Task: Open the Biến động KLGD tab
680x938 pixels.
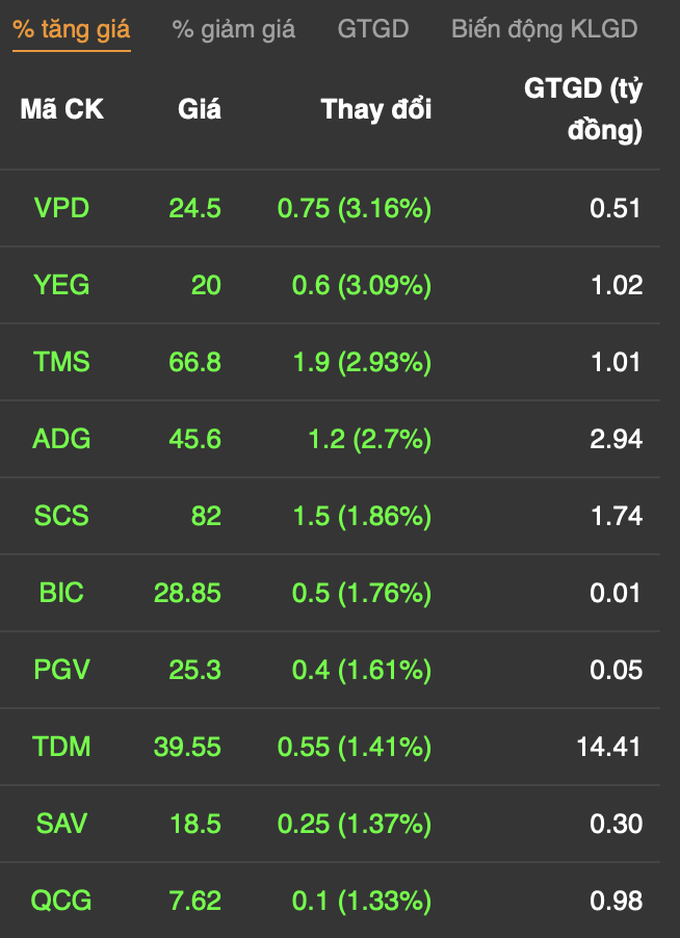Action: (544, 29)
